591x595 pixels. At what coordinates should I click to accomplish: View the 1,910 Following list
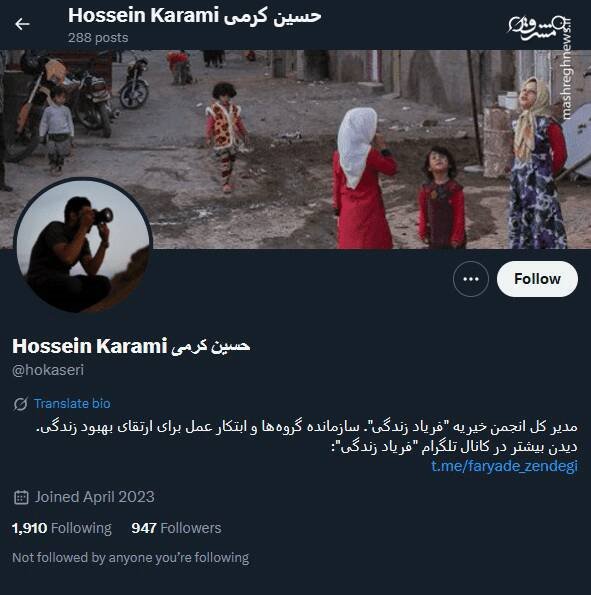pos(62,528)
